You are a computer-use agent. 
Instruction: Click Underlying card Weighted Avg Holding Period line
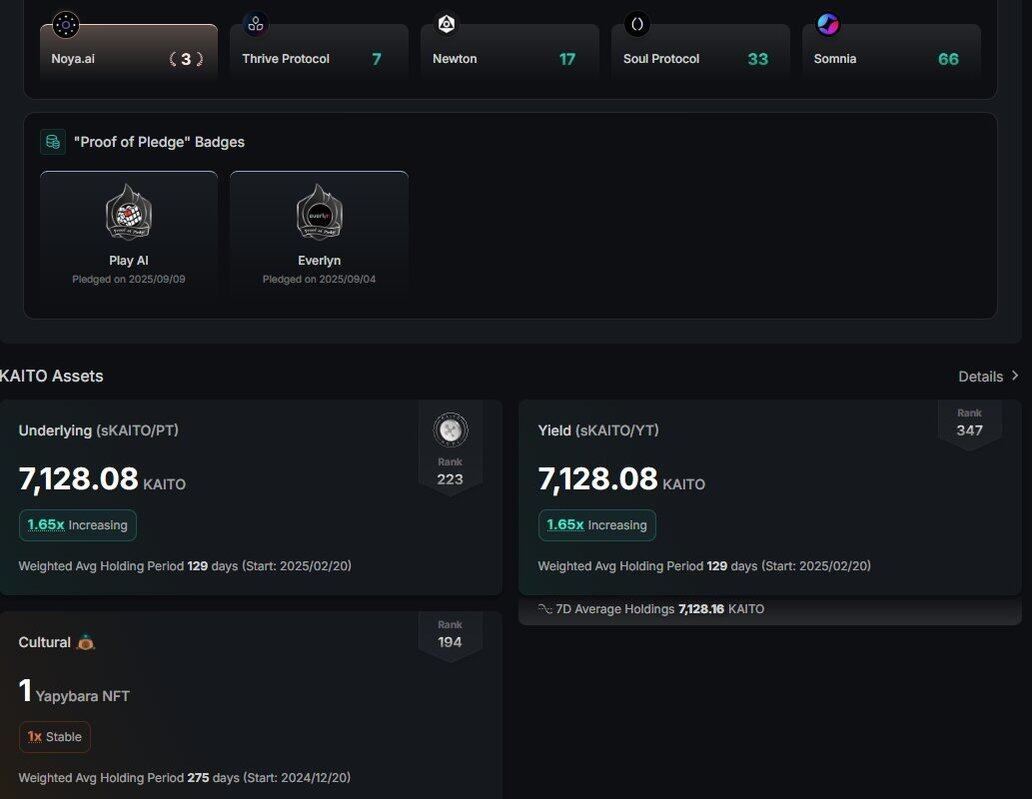[185, 566]
